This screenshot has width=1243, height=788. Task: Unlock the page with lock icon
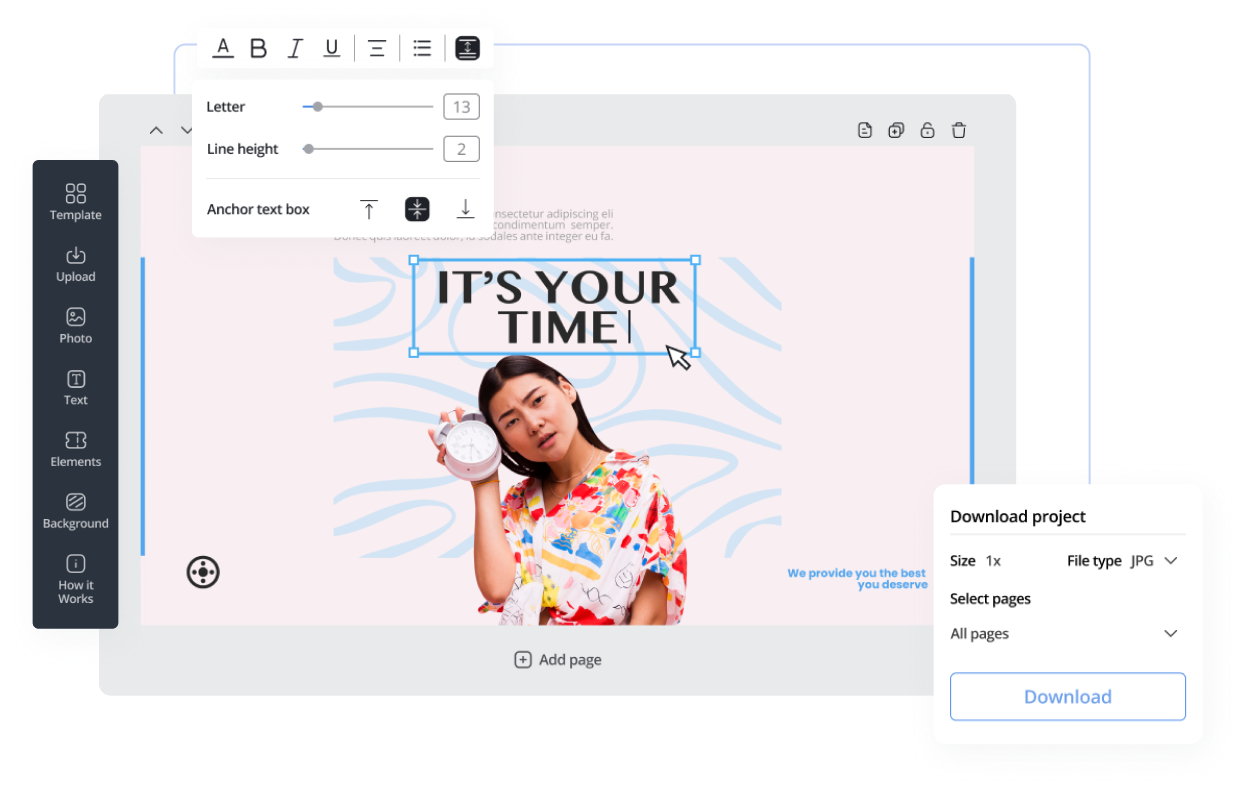[927, 130]
